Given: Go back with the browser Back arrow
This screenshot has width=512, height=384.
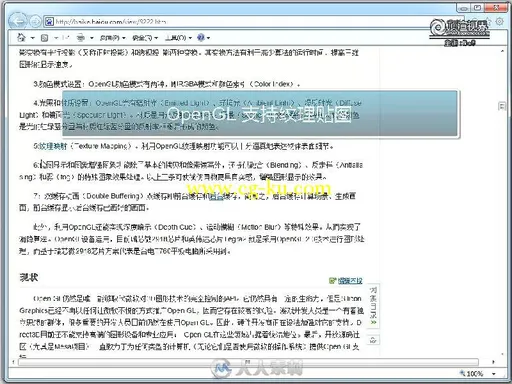Looking at the screenshot, I should (18, 21).
